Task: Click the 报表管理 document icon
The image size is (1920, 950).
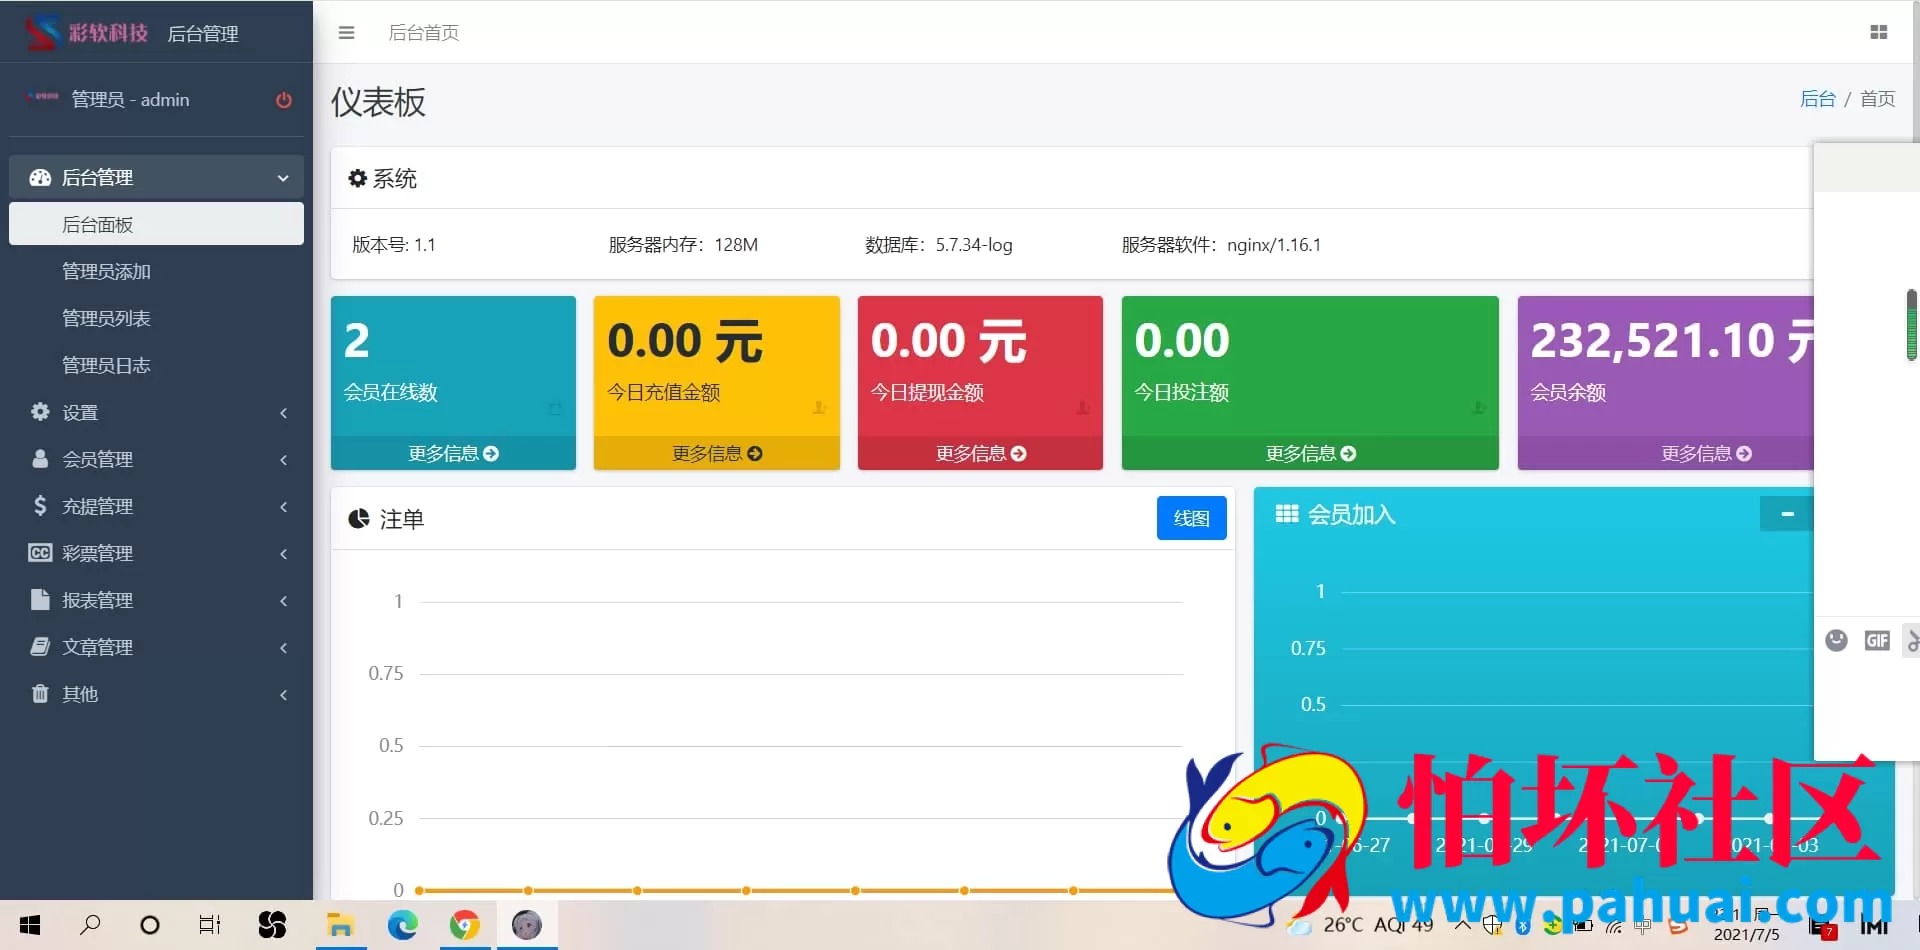Action: click(40, 600)
